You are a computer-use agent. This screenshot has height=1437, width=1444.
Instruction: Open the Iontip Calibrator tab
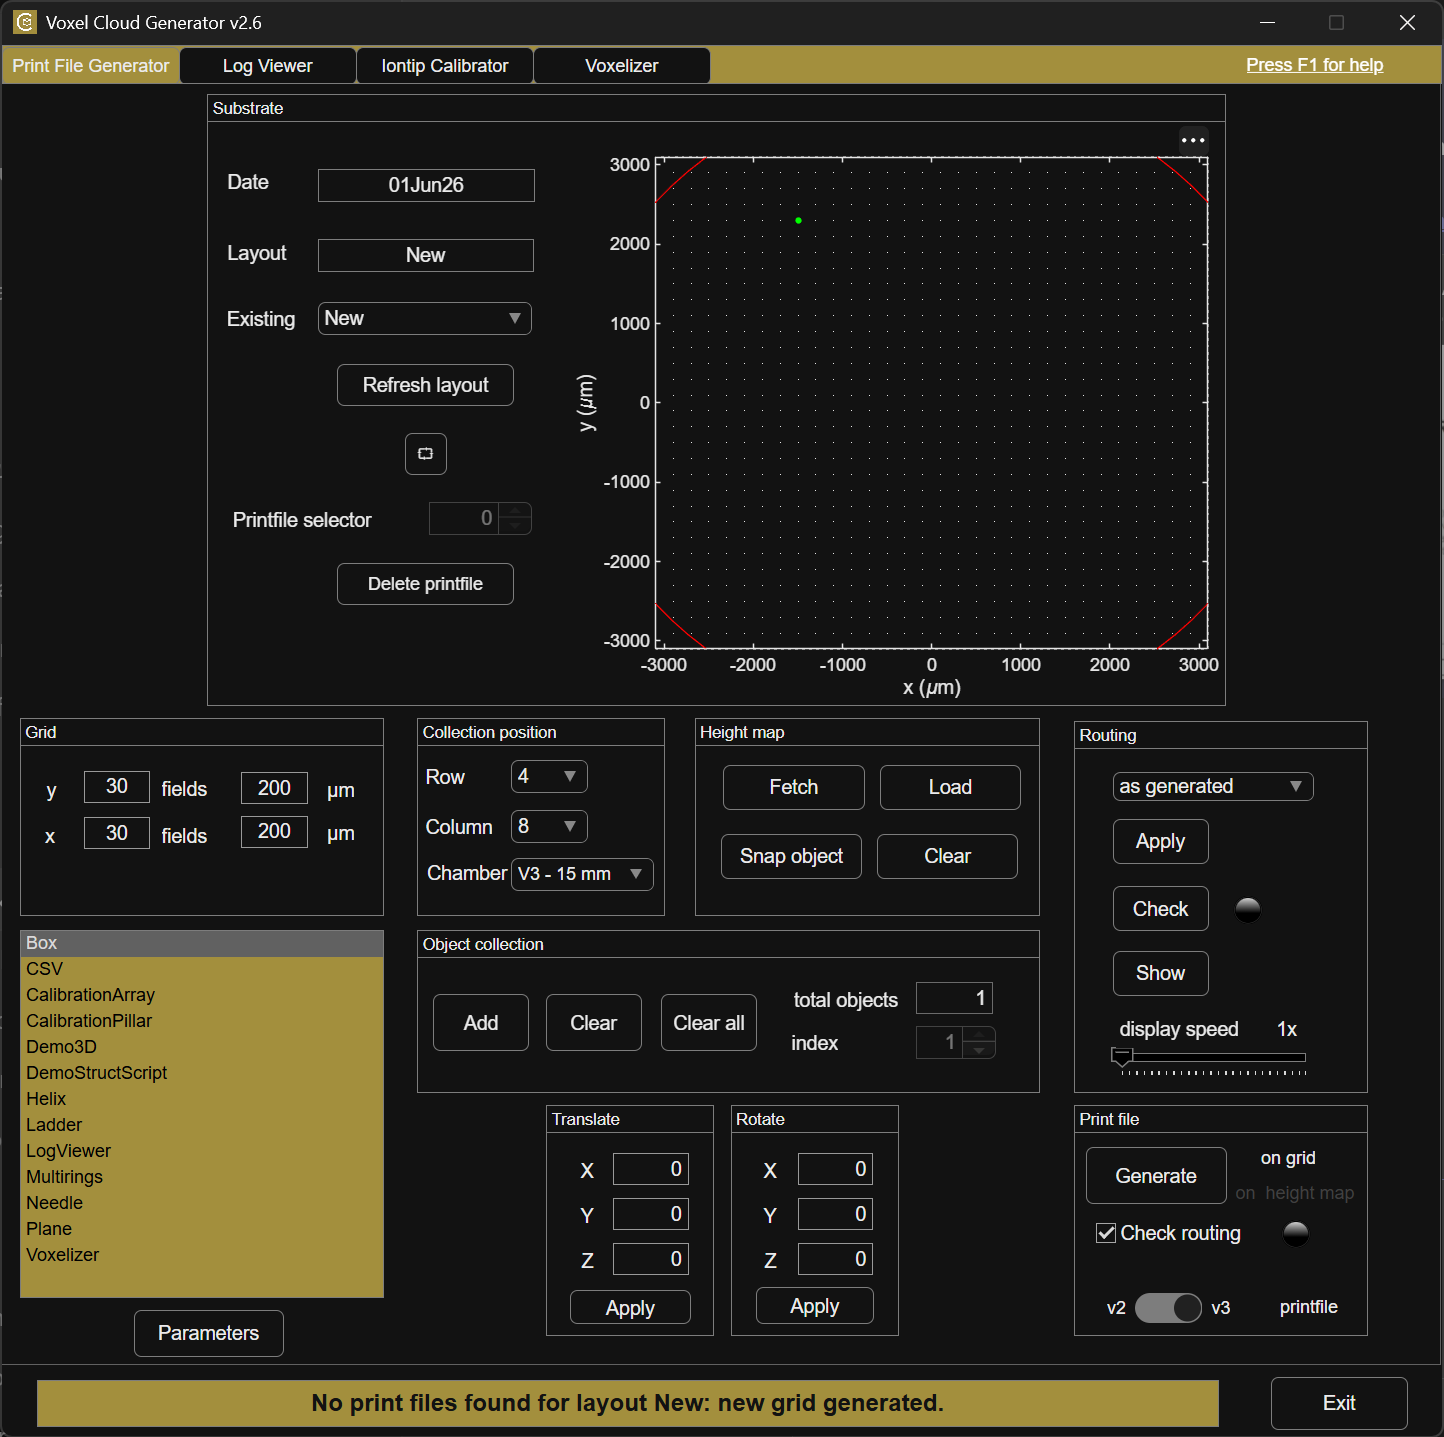click(x=445, y=66)
